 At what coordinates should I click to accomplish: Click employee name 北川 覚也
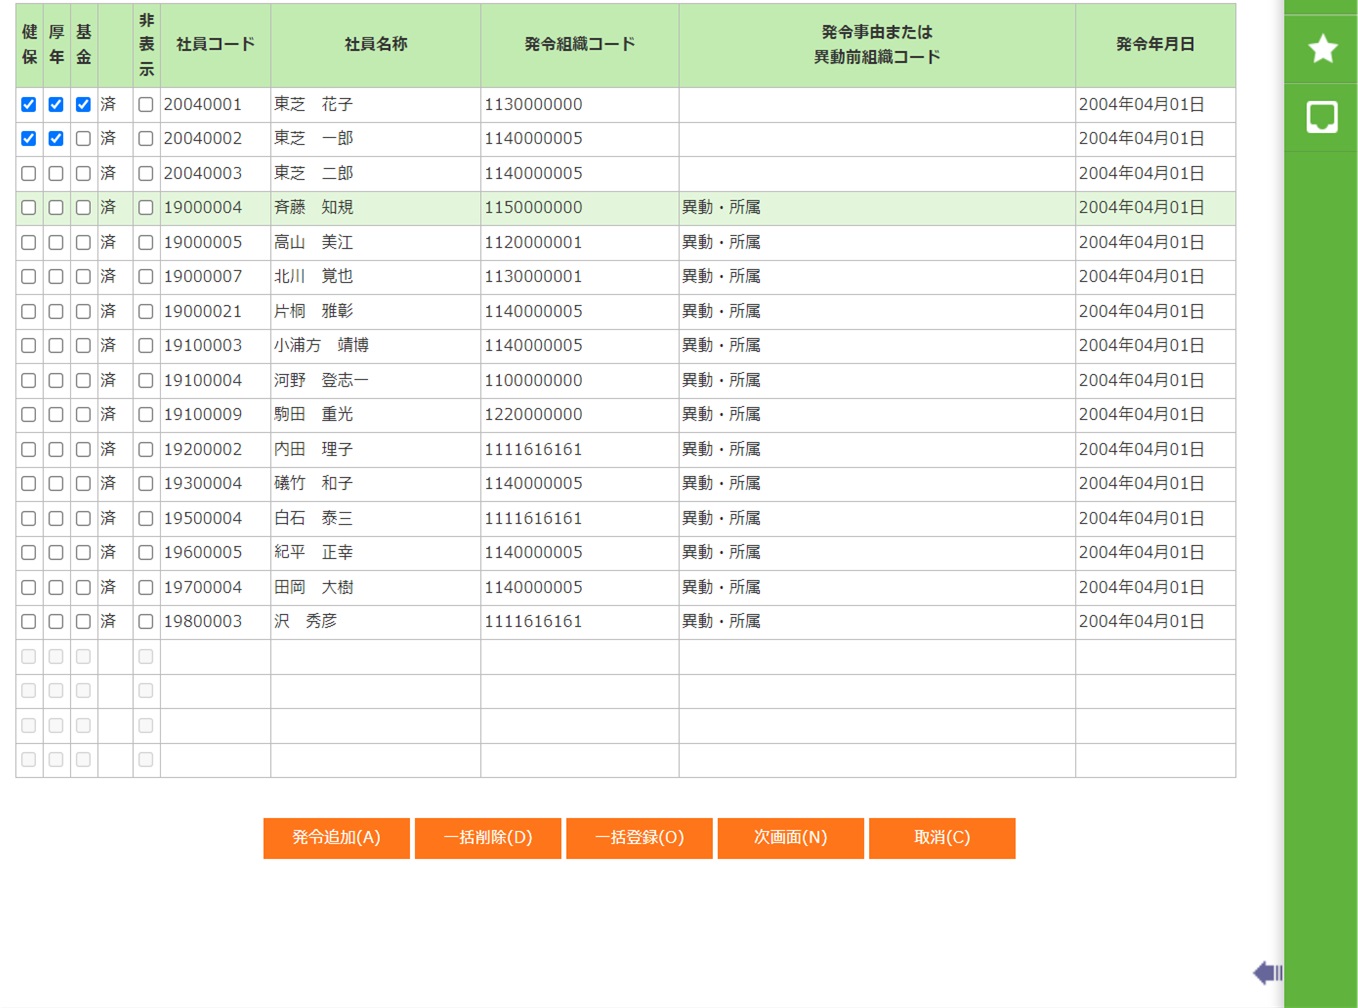pos(314,277)
